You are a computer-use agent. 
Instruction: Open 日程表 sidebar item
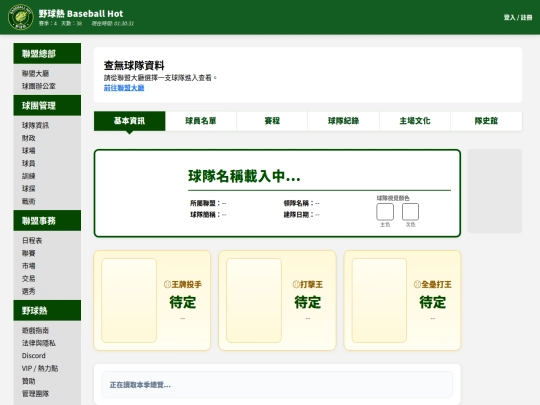point(32,241)
